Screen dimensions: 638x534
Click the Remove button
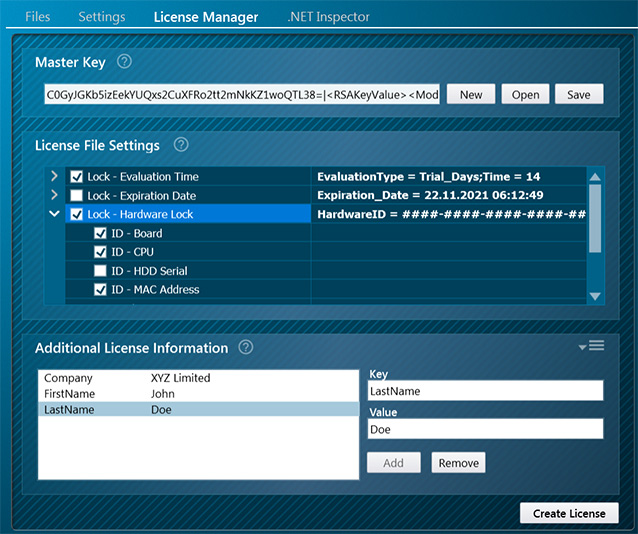458,463
